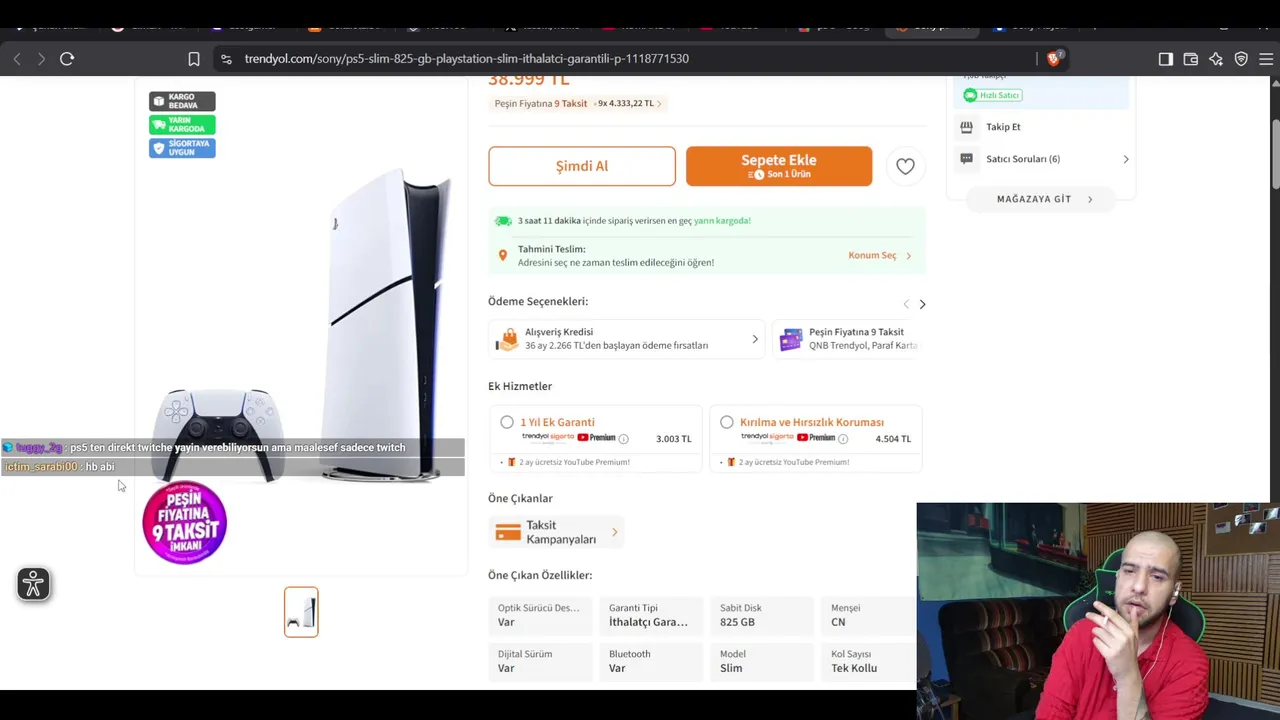Follow the seller with Takip Et
The image size is (1280, 720).
(x=1004, y=127)
